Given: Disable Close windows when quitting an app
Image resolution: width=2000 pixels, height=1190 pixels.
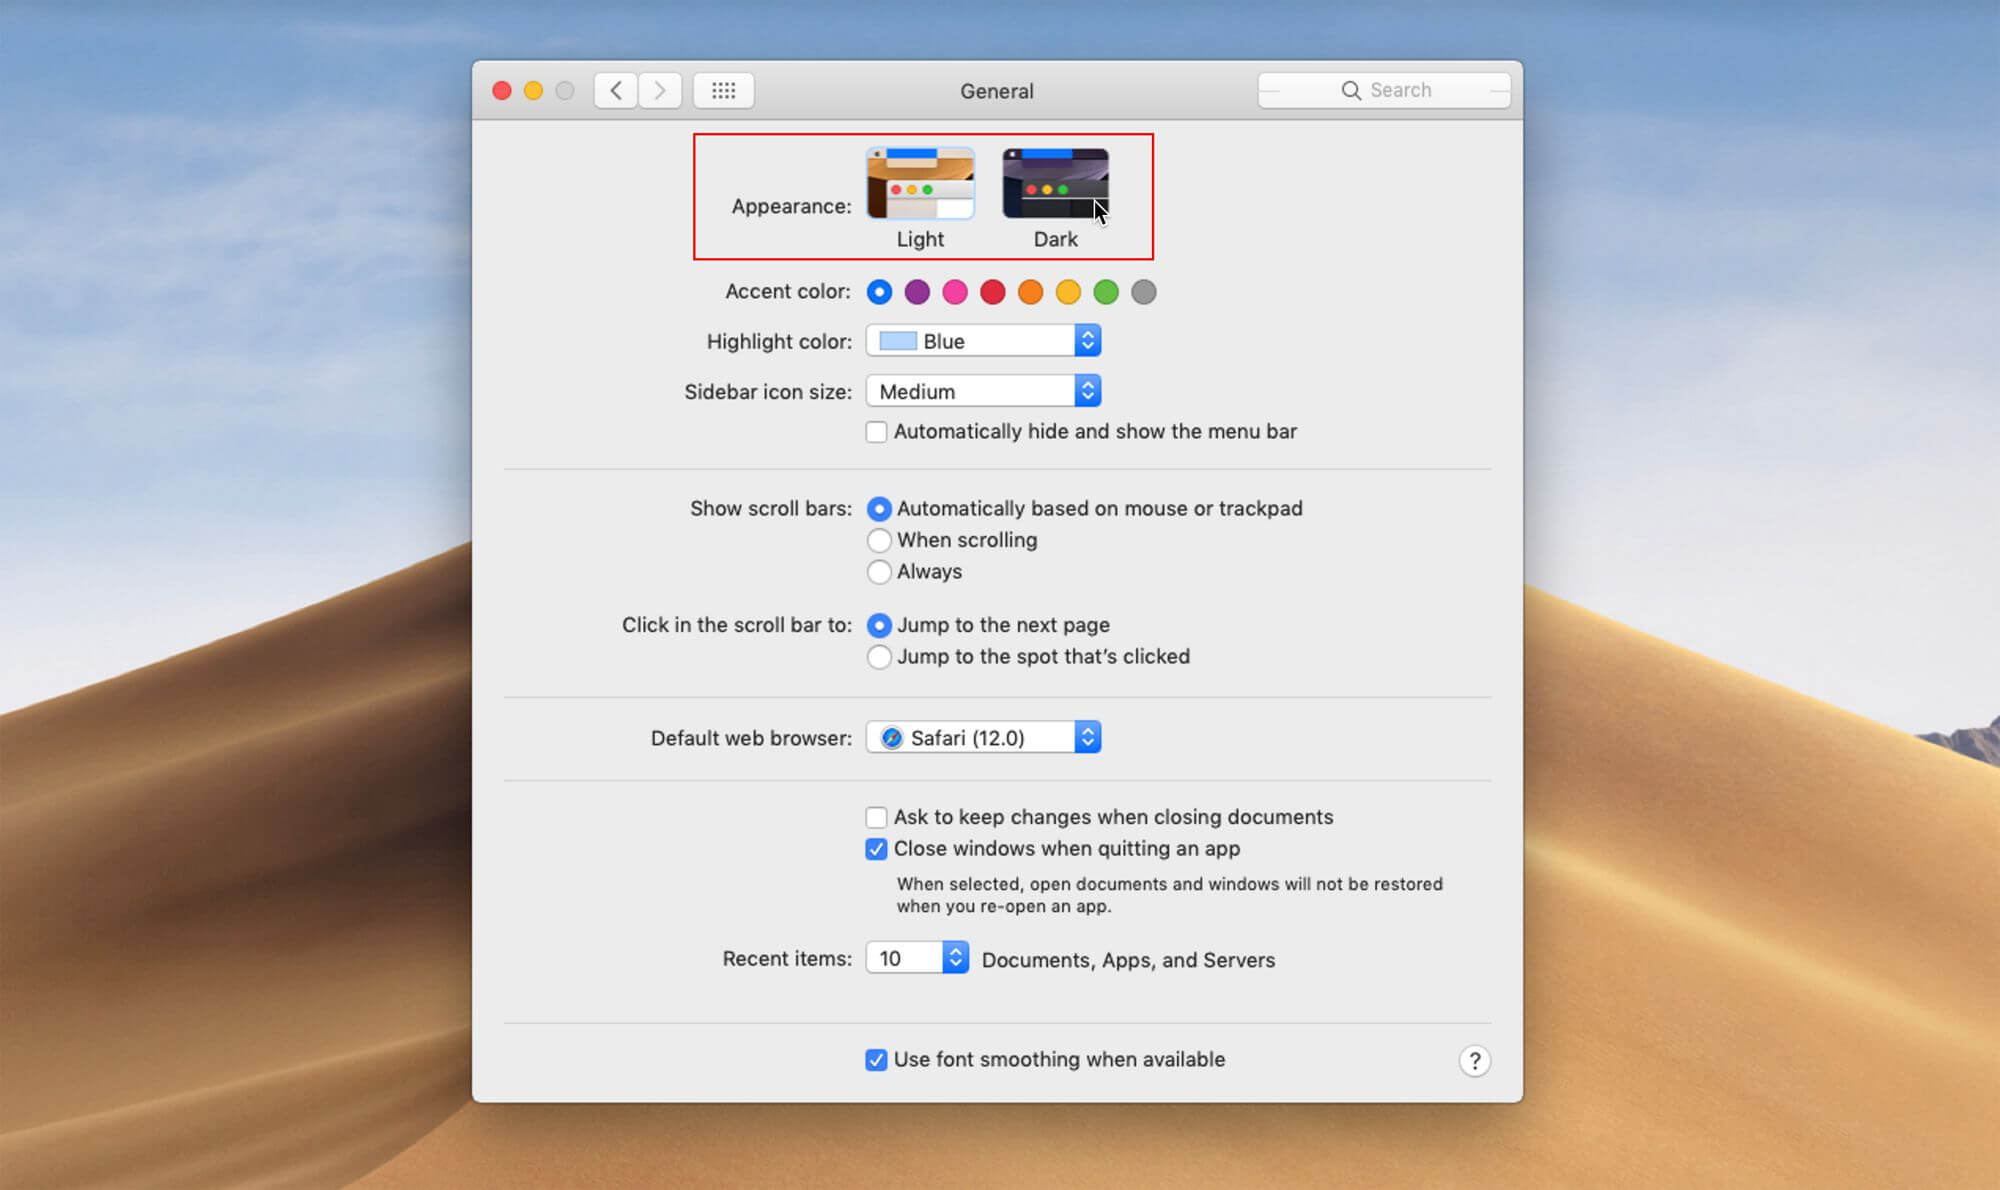Looking at the screenshot, I should click(874, 849).
